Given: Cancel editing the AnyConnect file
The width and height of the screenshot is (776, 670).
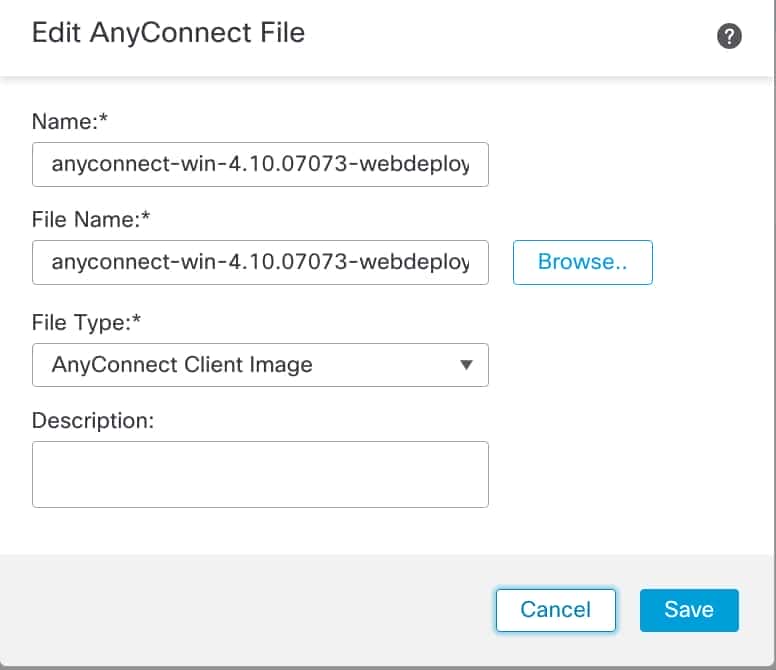Looking at the screenshot, I should pyautogui.click(x=556, y=610).
